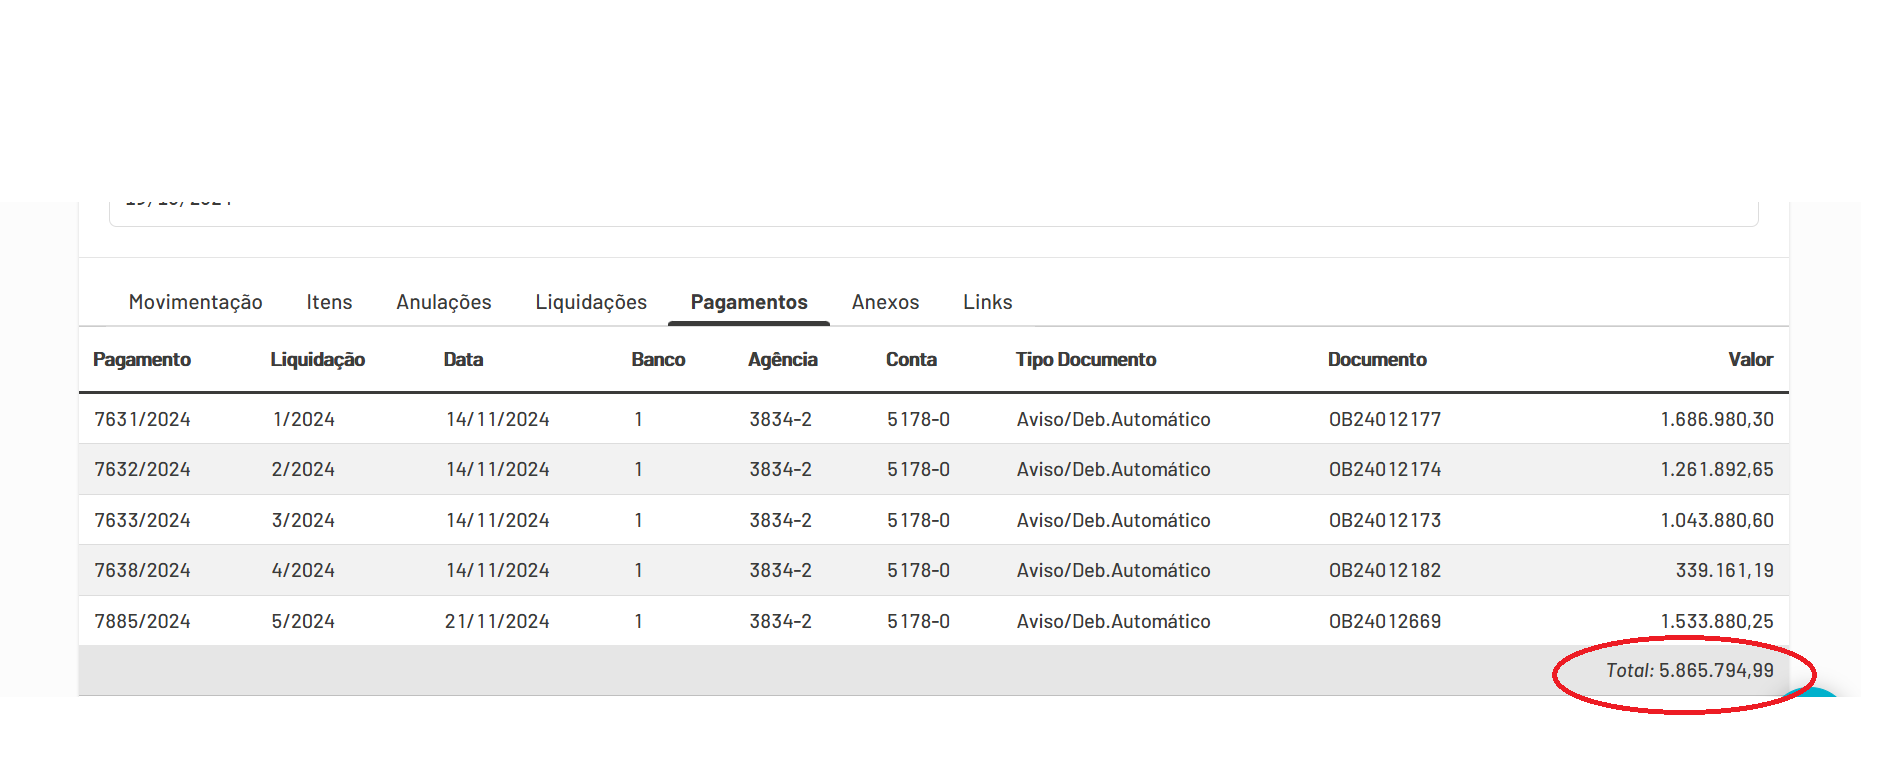Switch to the Links tab

[988, 302]
